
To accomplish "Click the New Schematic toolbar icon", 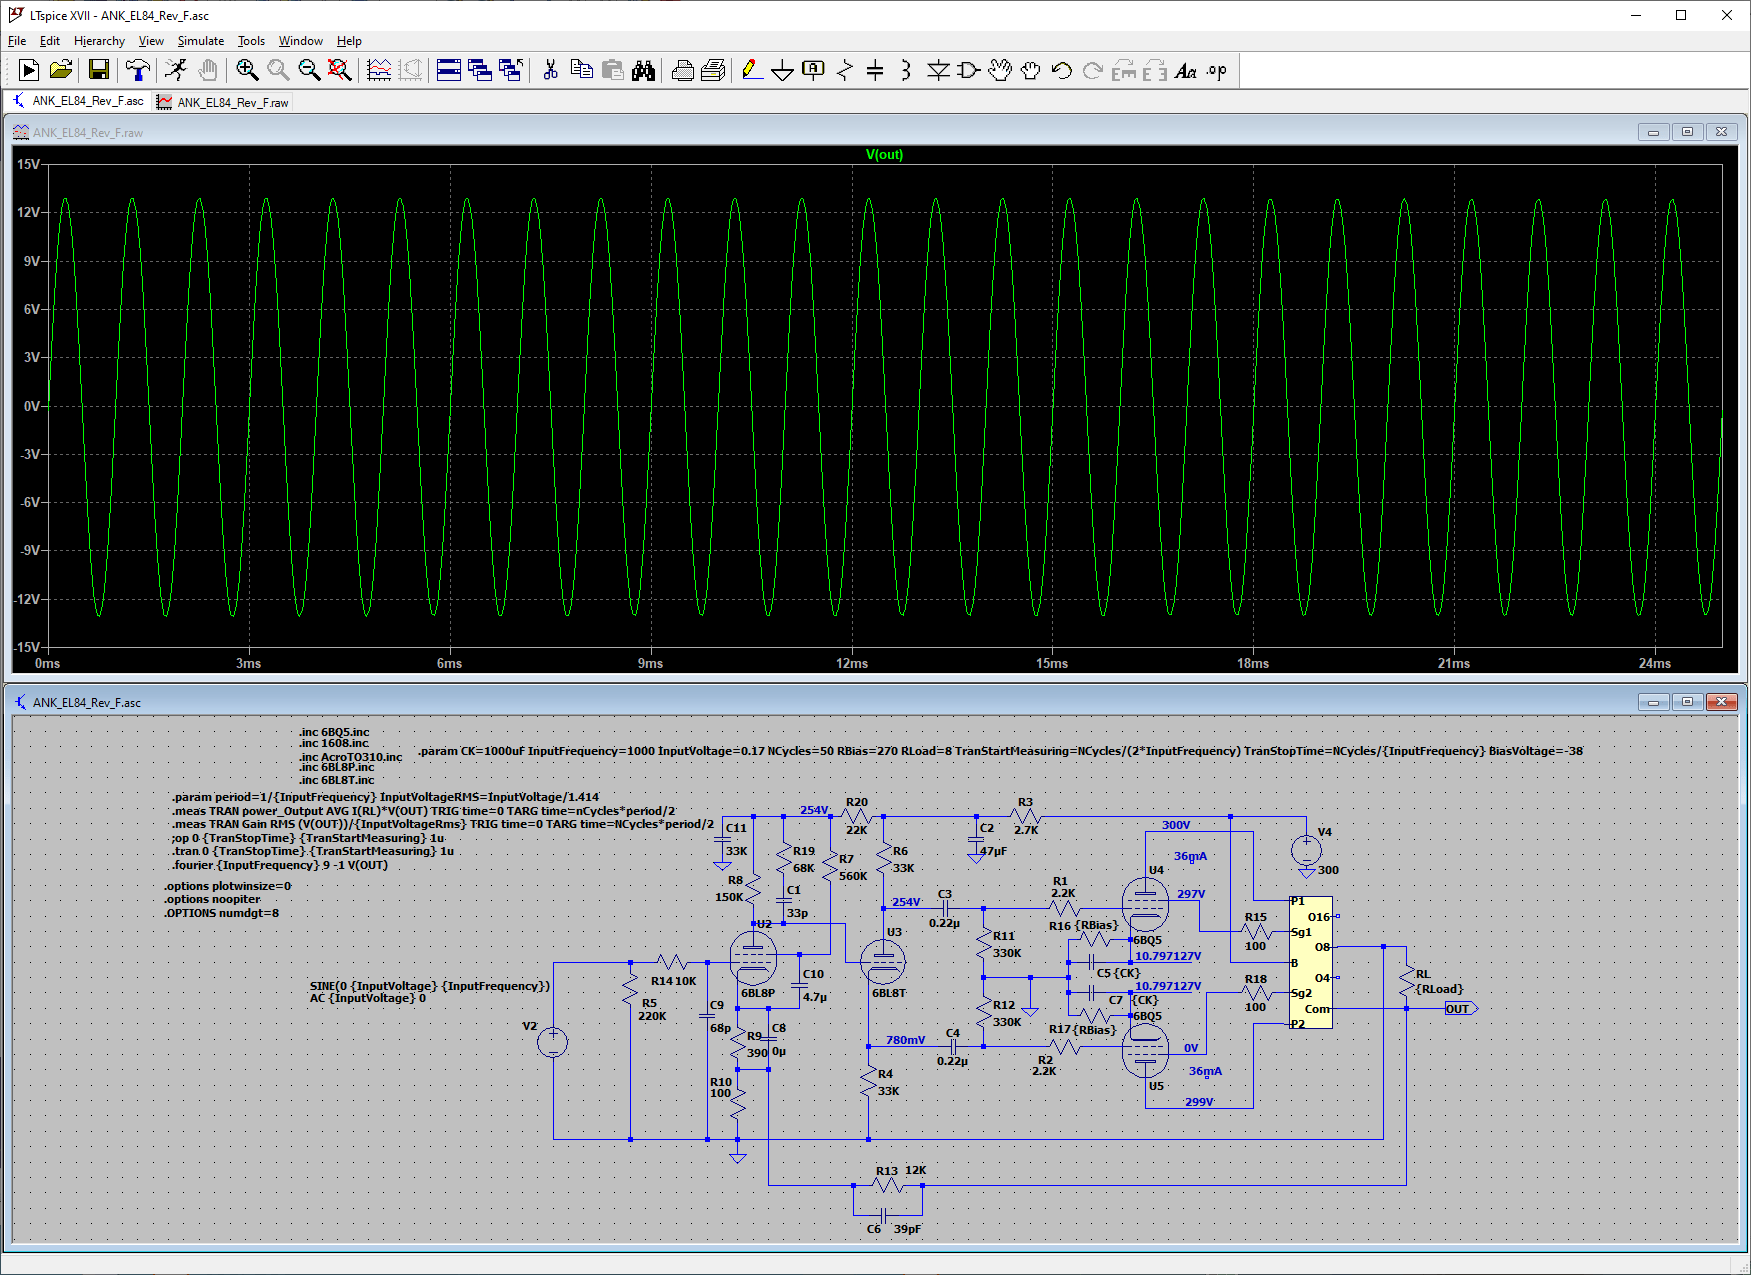I will click(x=29, y=70).
